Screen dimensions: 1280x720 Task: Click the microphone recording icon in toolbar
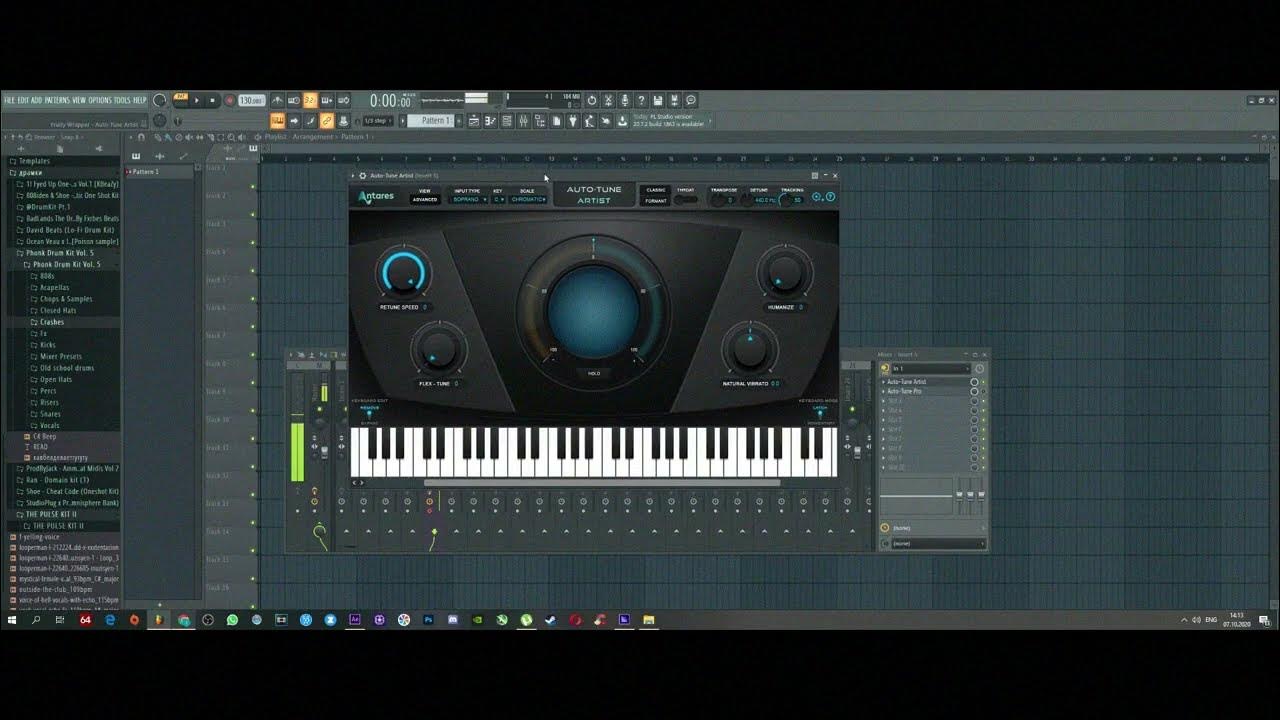[624, 100]
